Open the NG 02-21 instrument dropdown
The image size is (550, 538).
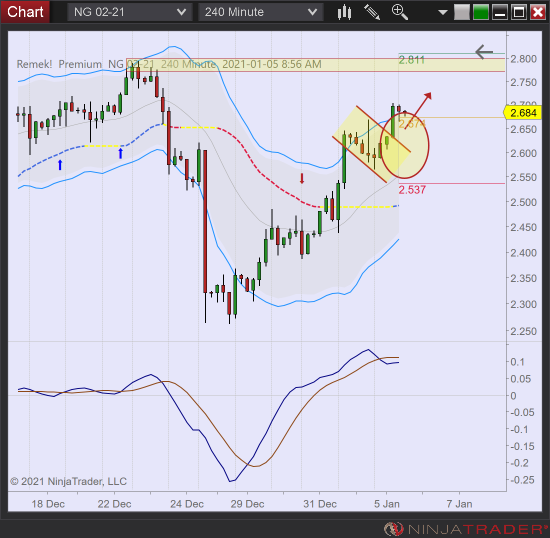129,12
